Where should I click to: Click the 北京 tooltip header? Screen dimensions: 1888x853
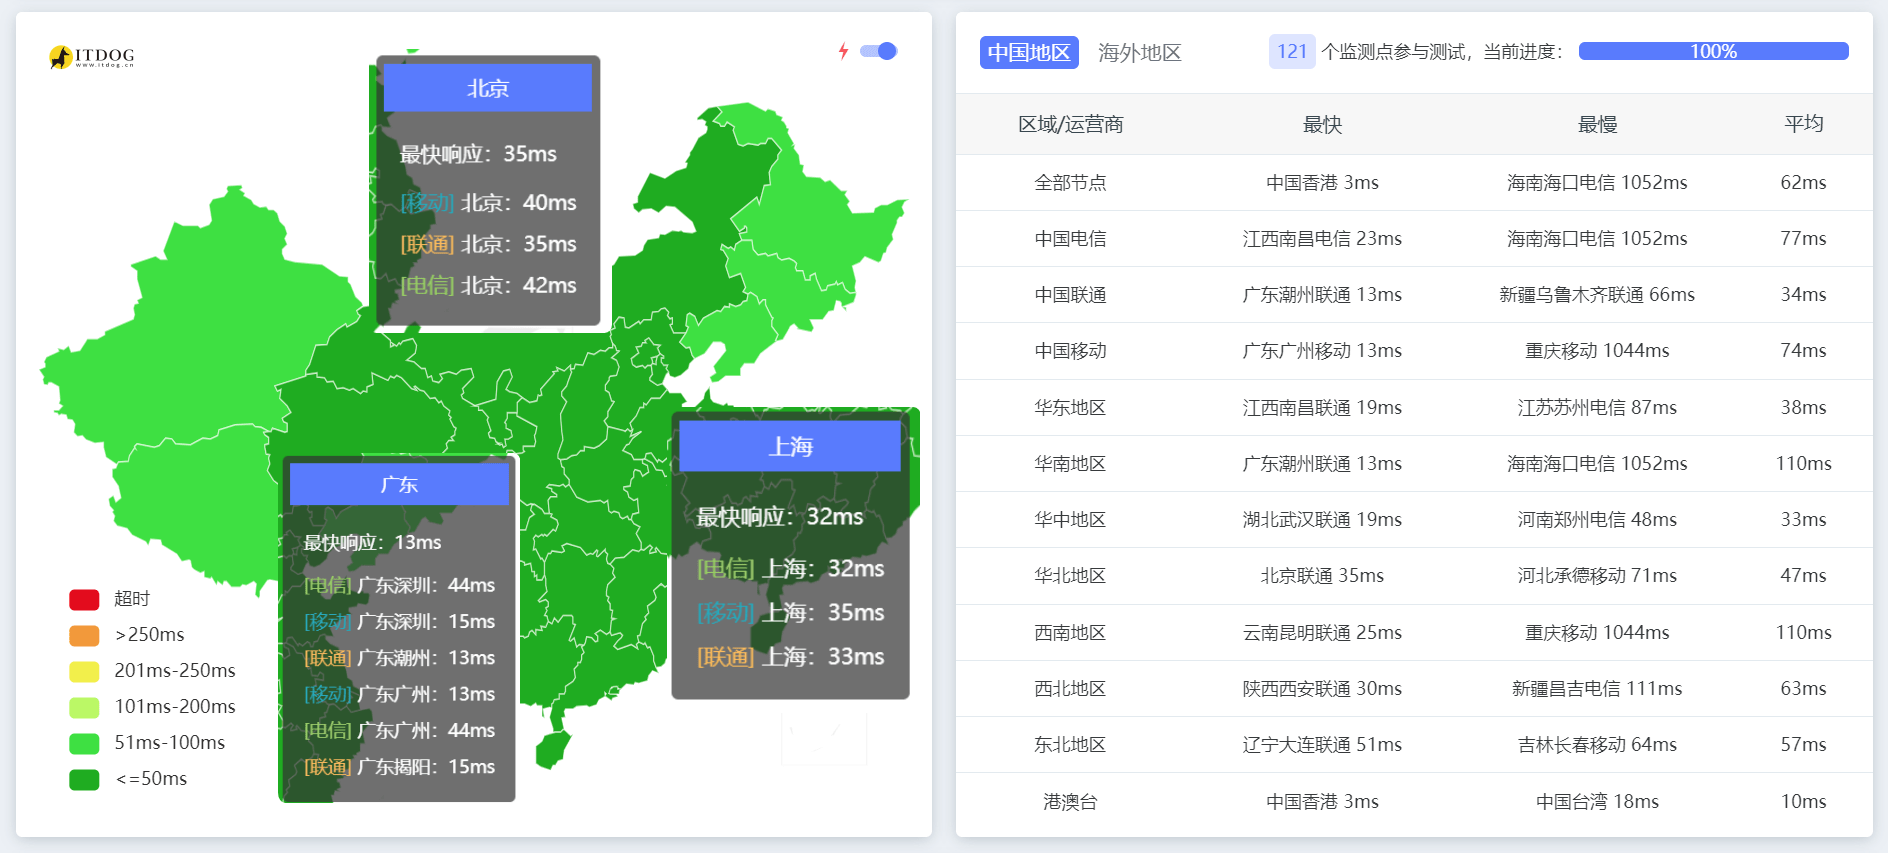tap(487, 88)
